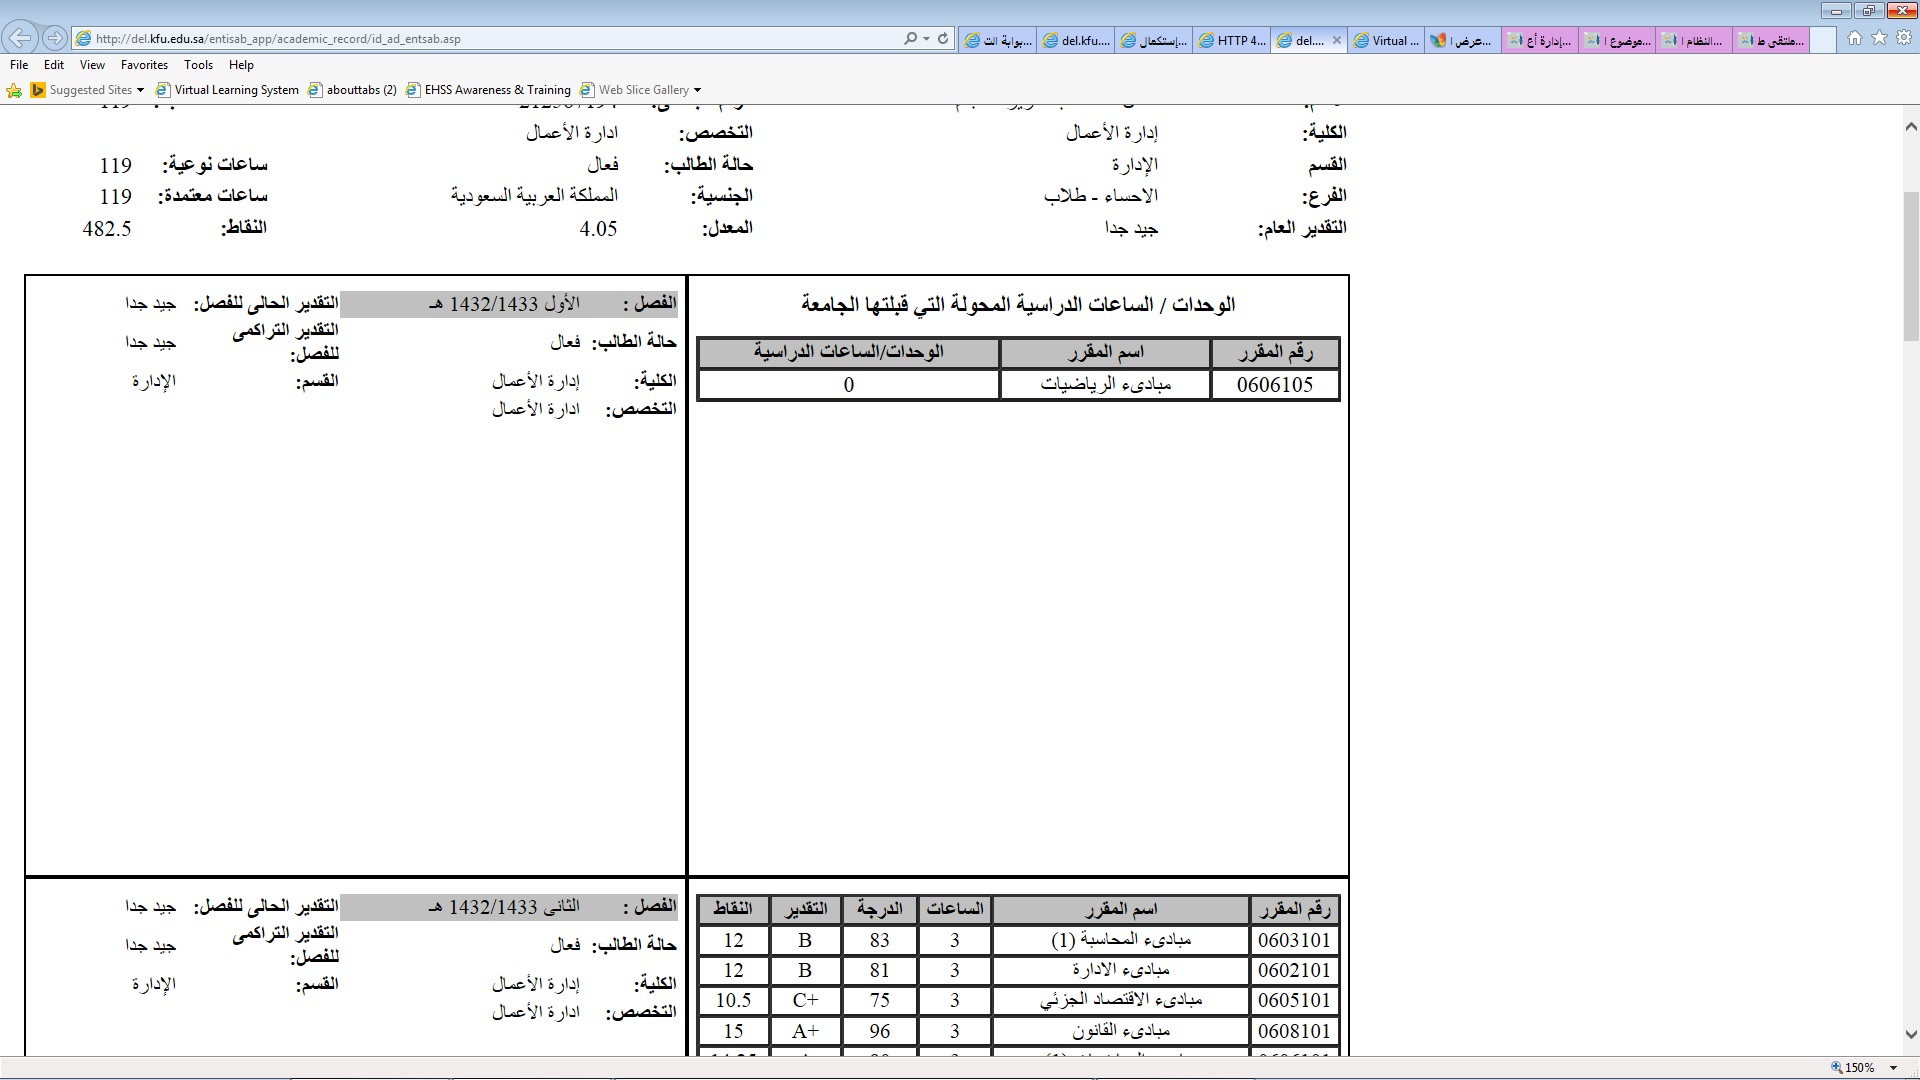Click the points cell 10.5
The image size is (1920, 1080).
pyautogui.click(x=733, y=1000)
